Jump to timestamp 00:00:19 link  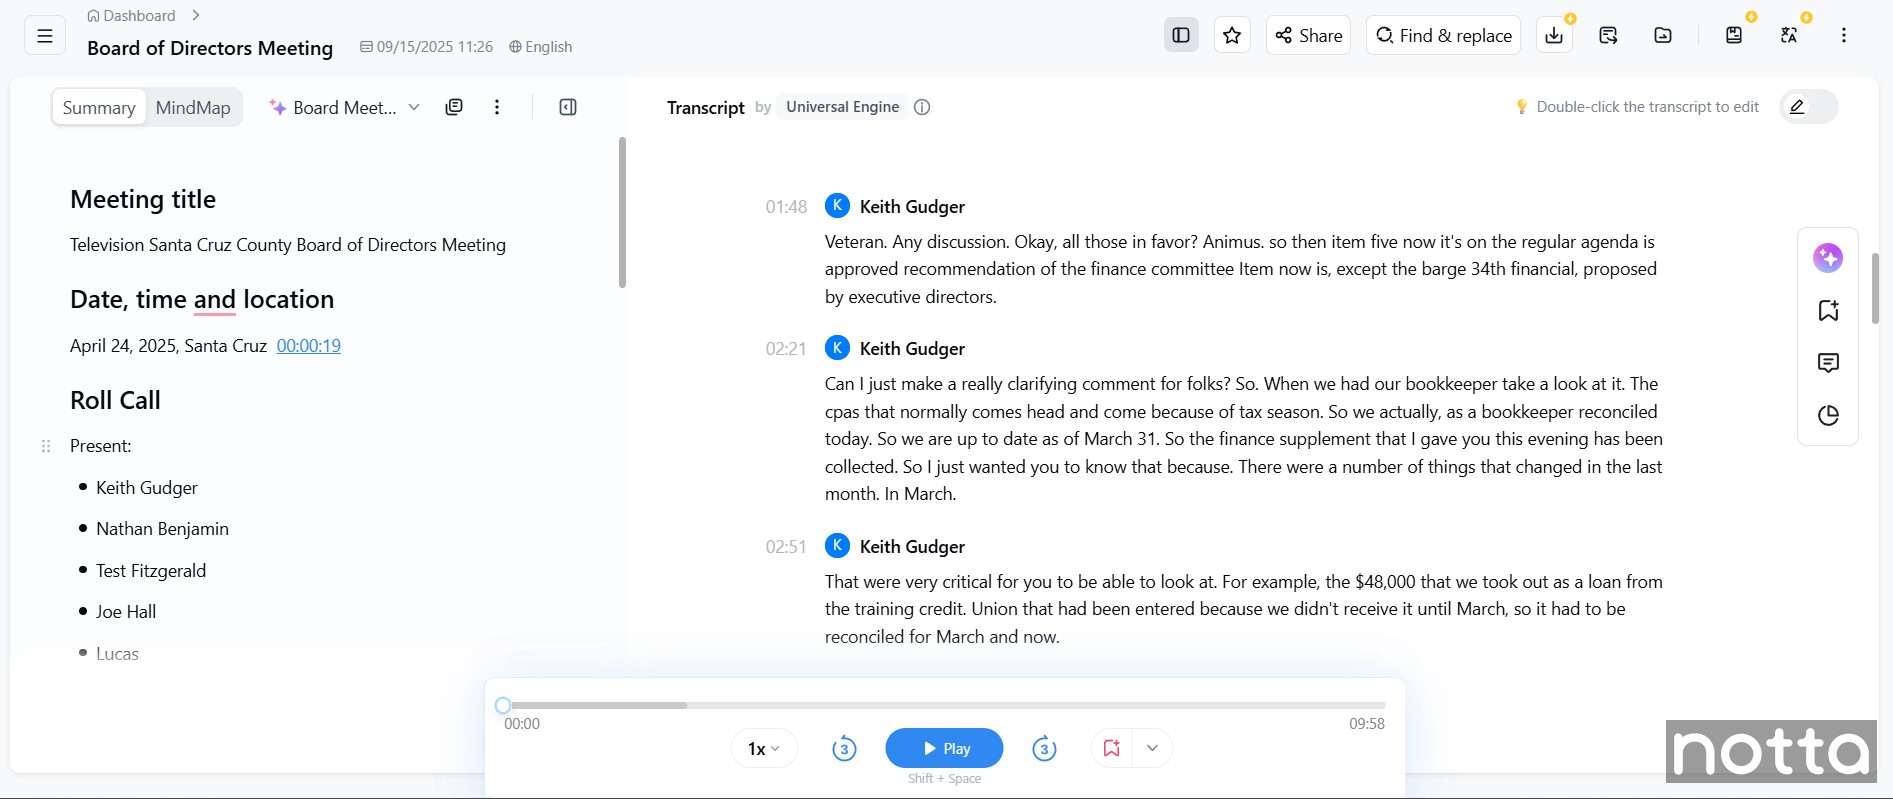(x=308, y=346)
